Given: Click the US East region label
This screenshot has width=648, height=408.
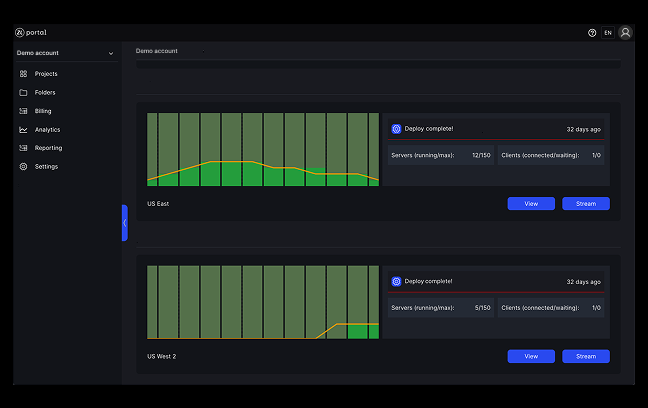Looking at the screenshot, I should (x=158, y=204).
